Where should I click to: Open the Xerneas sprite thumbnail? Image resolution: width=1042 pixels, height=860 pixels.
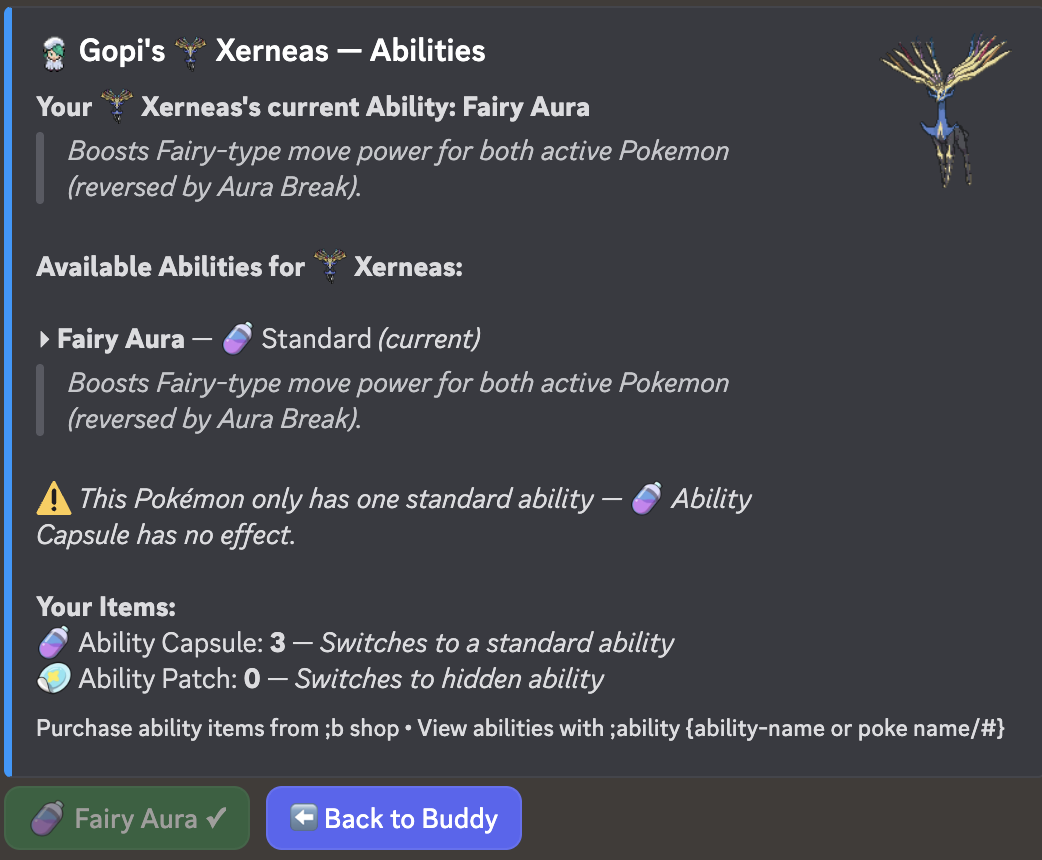click(946, 110)
